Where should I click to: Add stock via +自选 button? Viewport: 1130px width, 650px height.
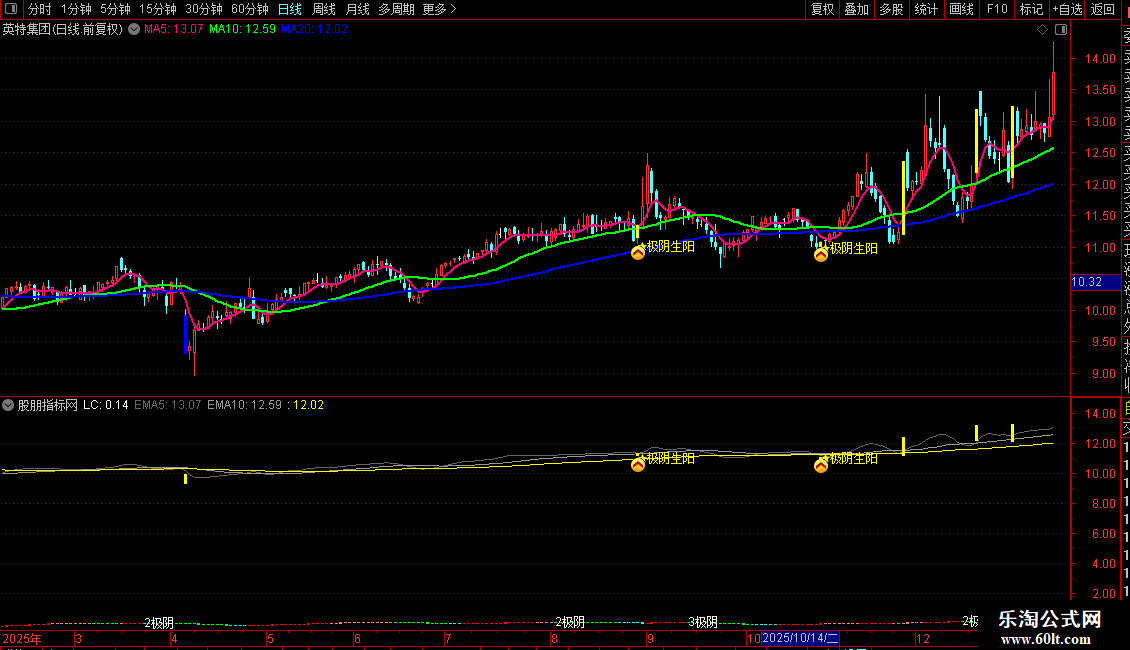pyautogui.click(x=1068, y=9)
